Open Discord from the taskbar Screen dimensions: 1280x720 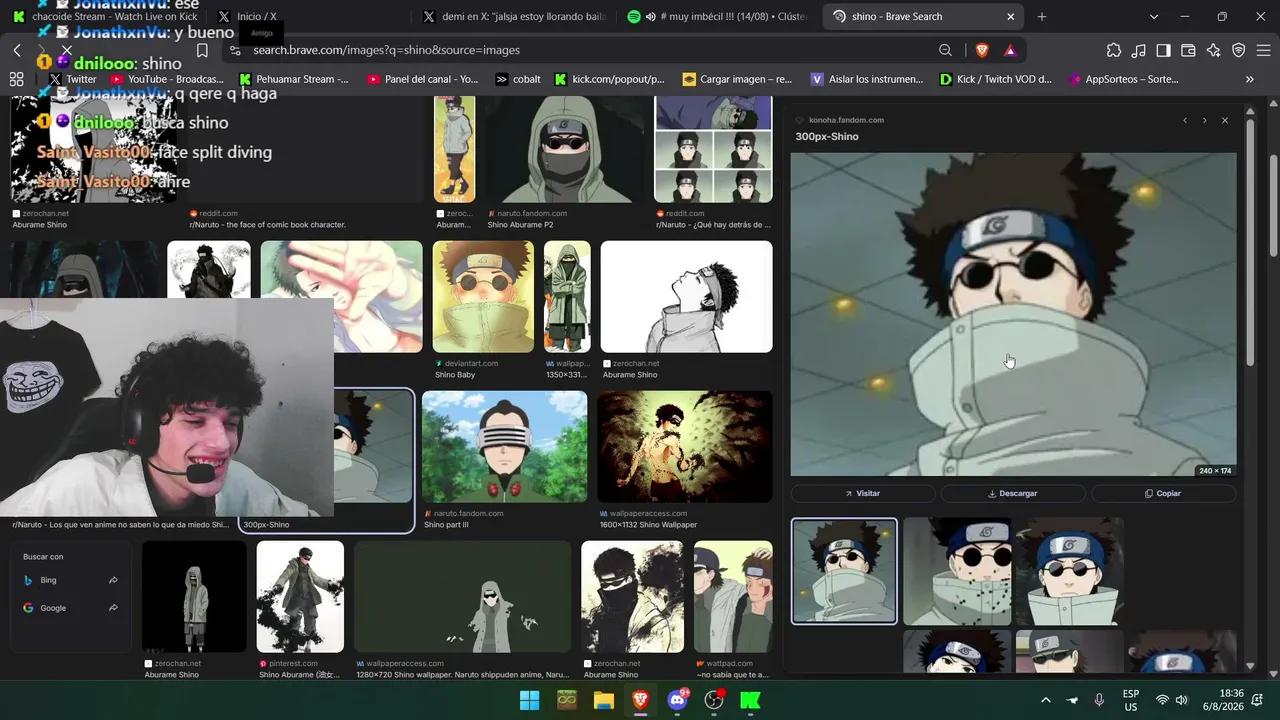(x=677, y=700)
